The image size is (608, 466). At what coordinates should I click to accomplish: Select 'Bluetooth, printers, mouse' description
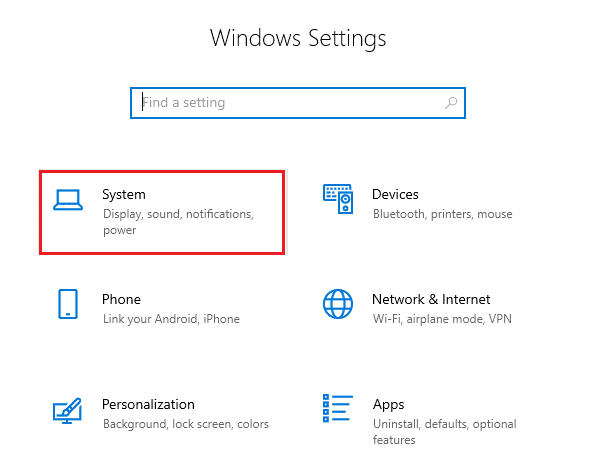coord(442,214)
